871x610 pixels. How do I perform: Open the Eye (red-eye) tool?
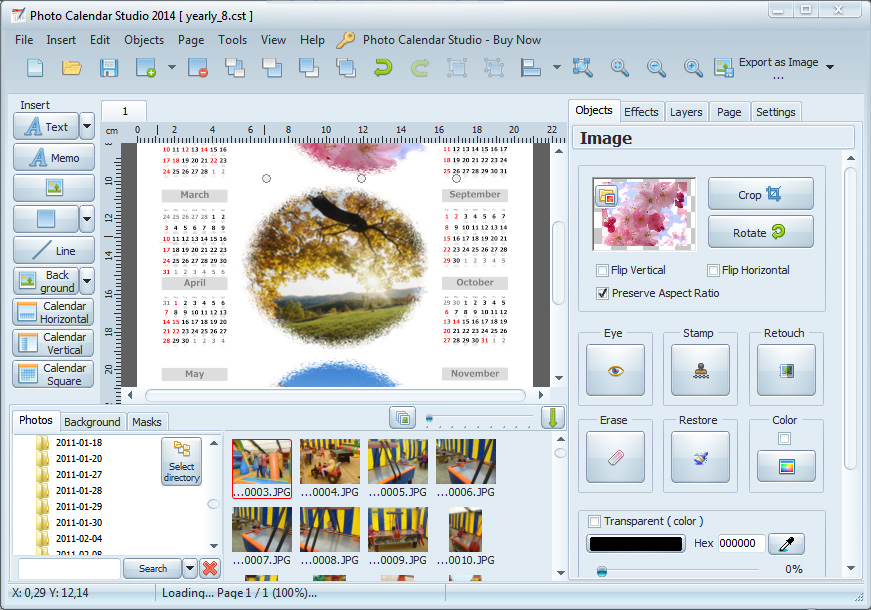coord(614,370)
